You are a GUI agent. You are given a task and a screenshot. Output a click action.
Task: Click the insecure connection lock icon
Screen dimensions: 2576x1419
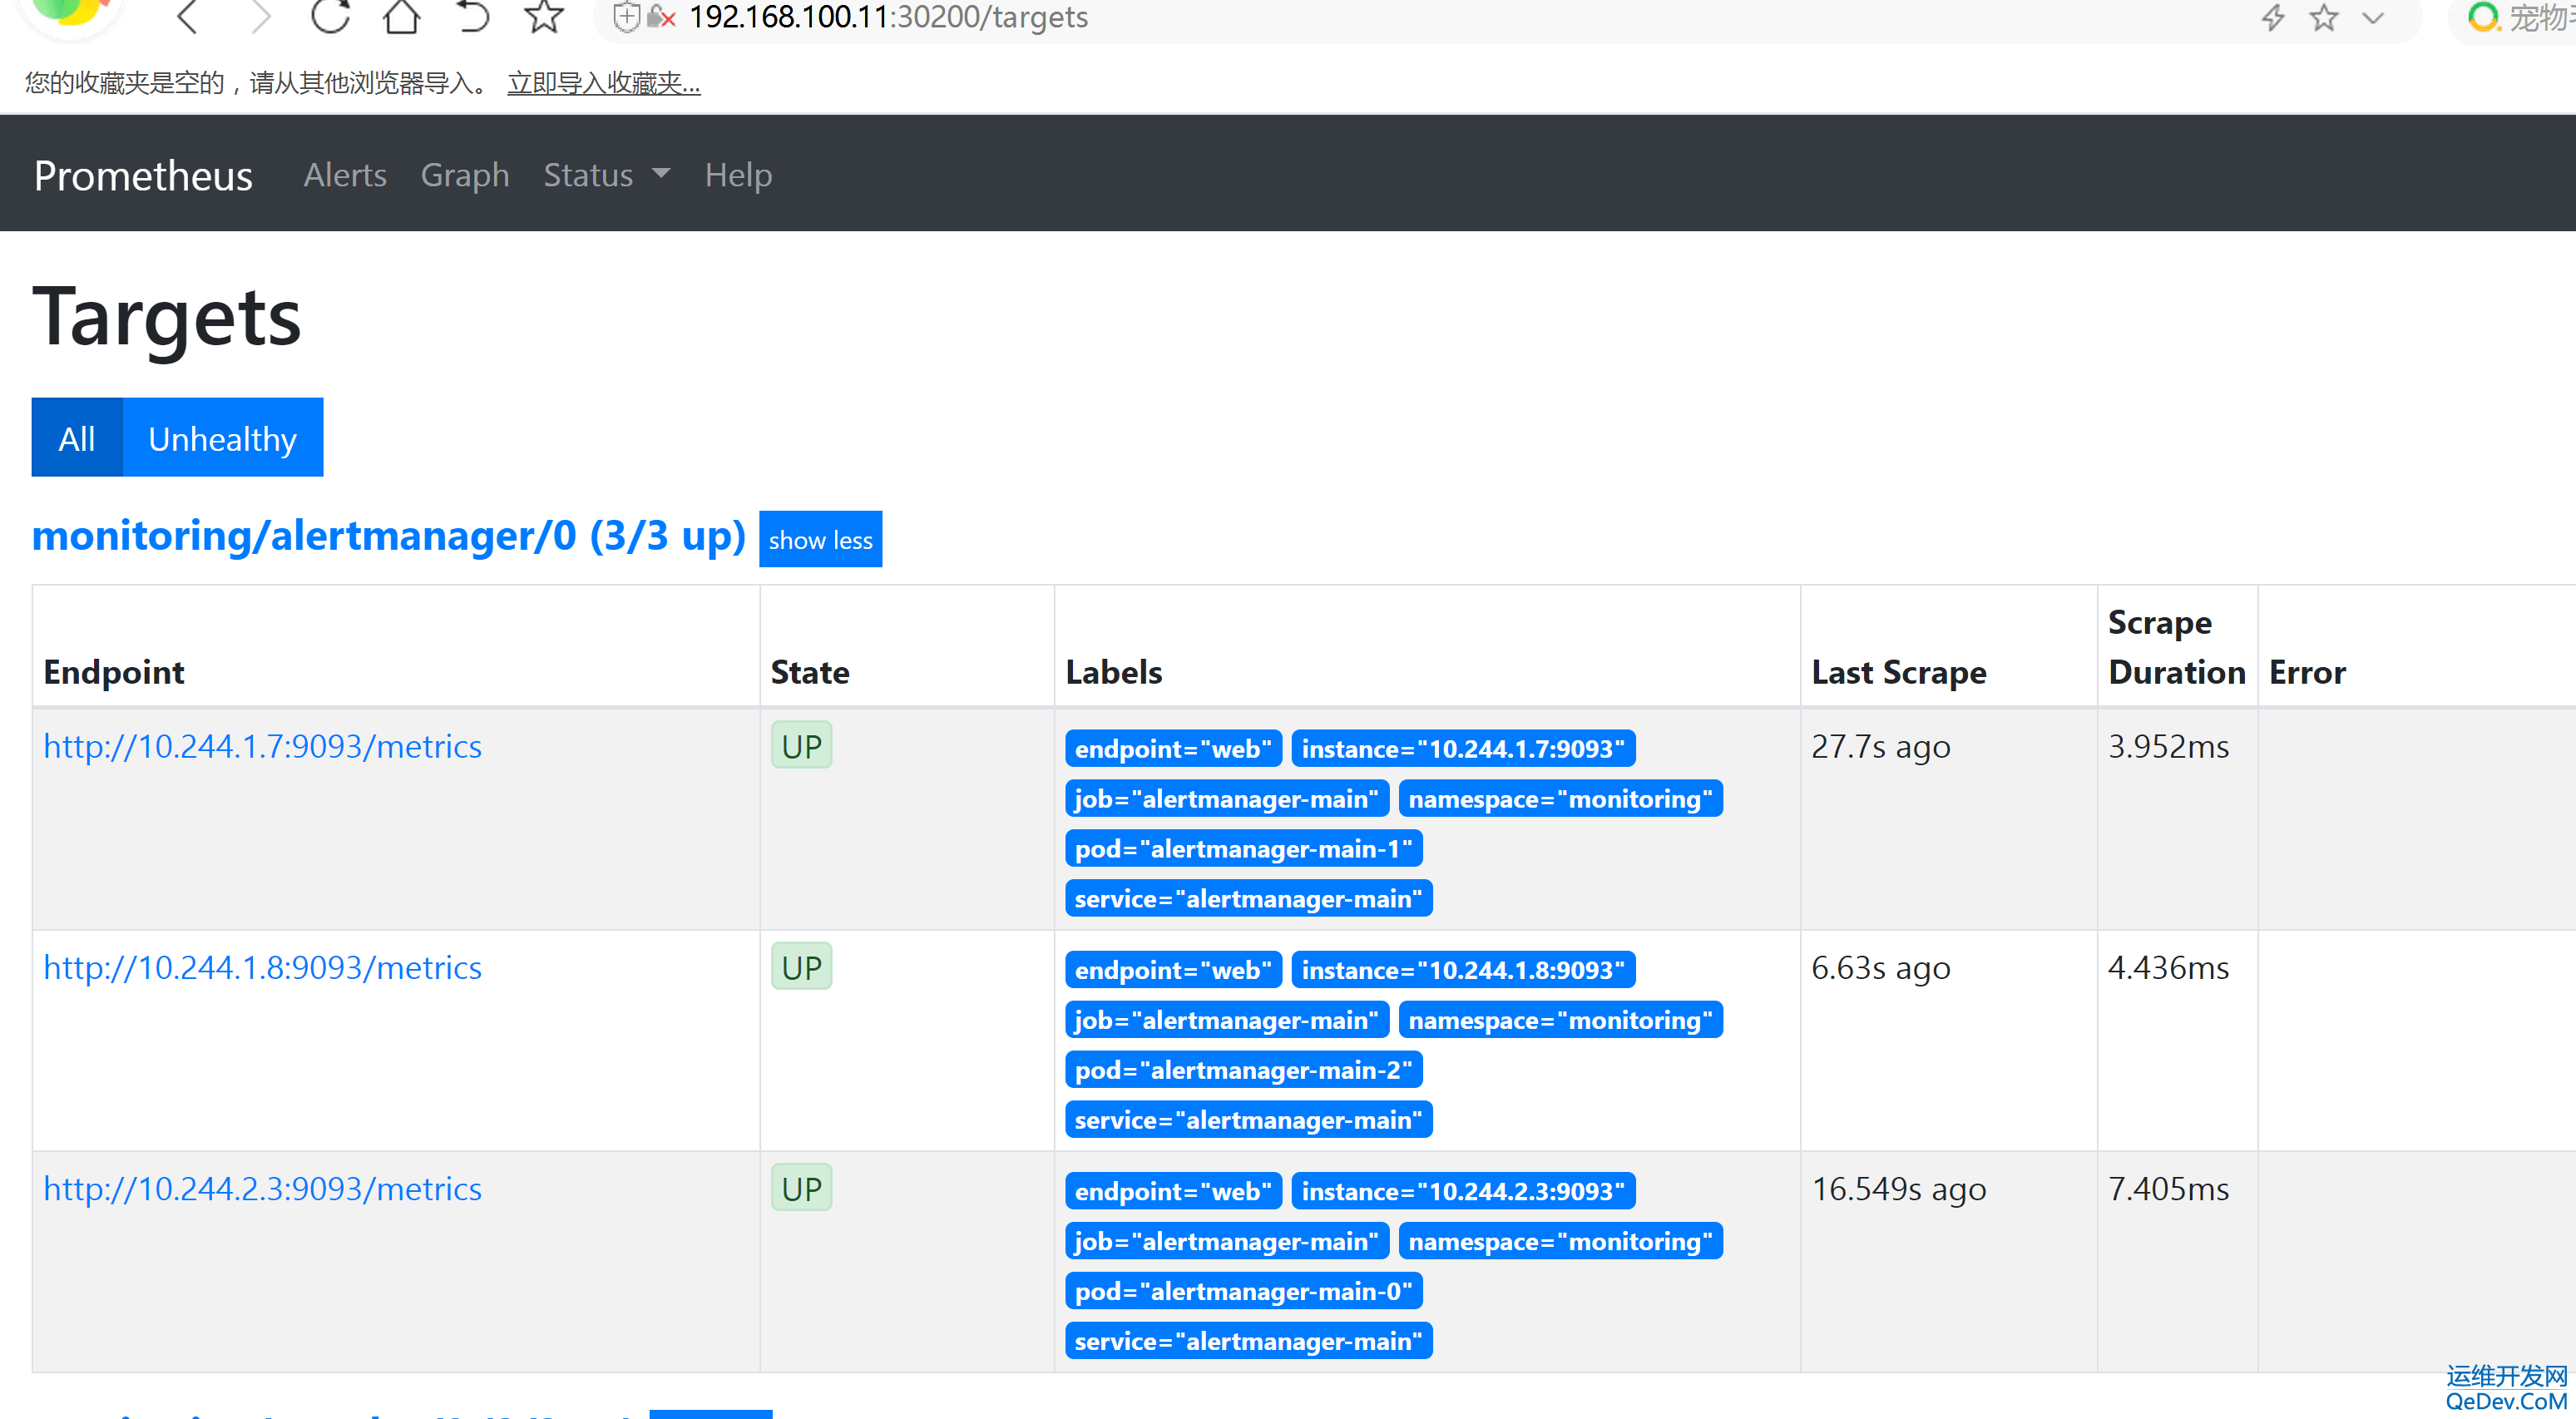pyautogui.click(x=661, y=17)
